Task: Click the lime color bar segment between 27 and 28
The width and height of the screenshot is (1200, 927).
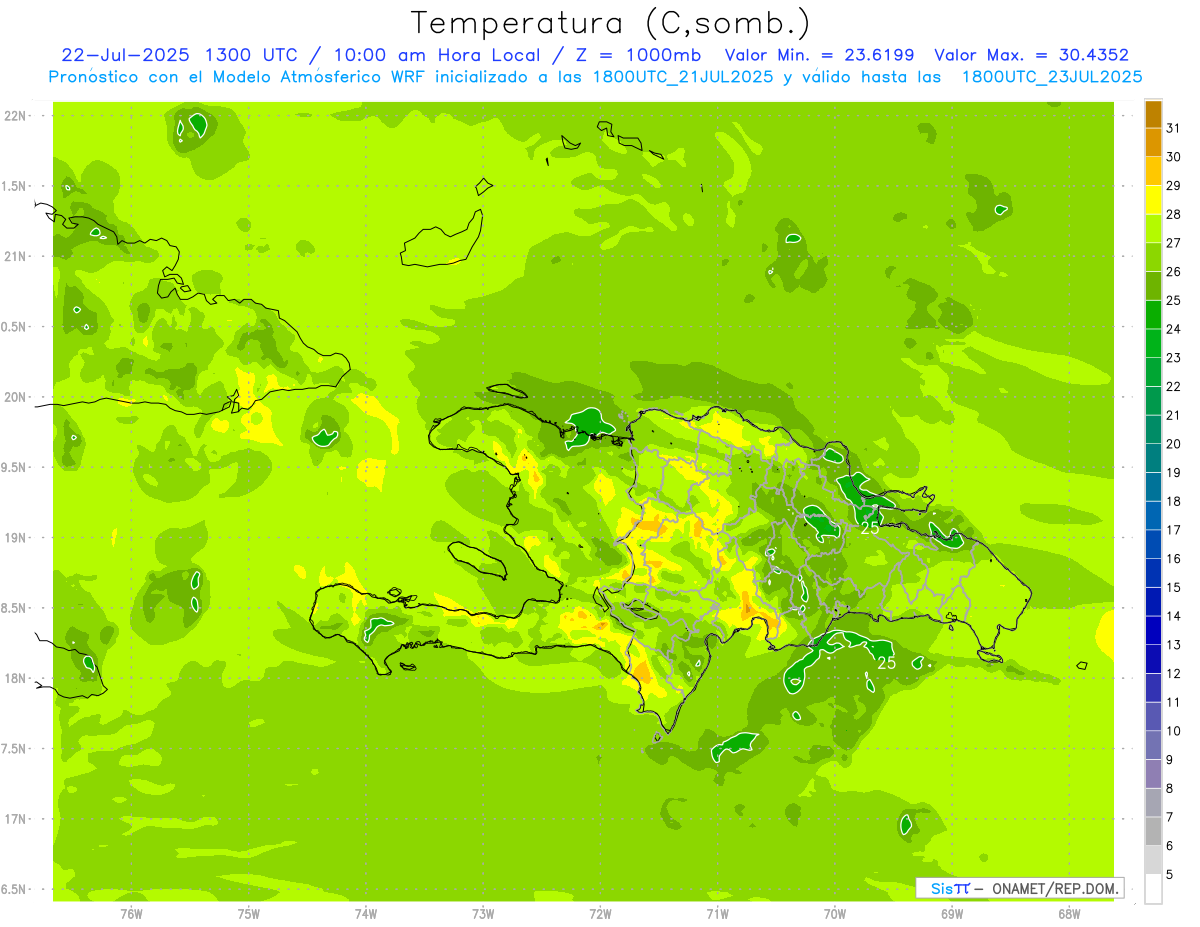Action: [x=1153, y=229]
